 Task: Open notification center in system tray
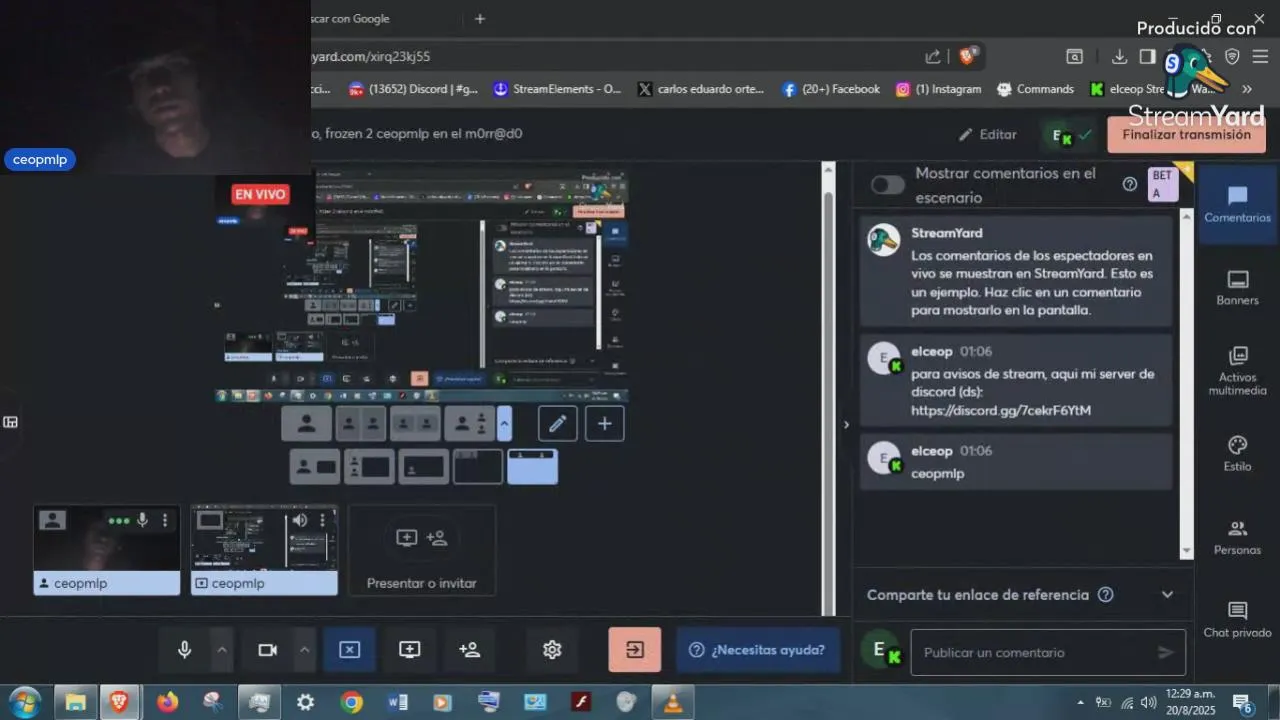1244,703
